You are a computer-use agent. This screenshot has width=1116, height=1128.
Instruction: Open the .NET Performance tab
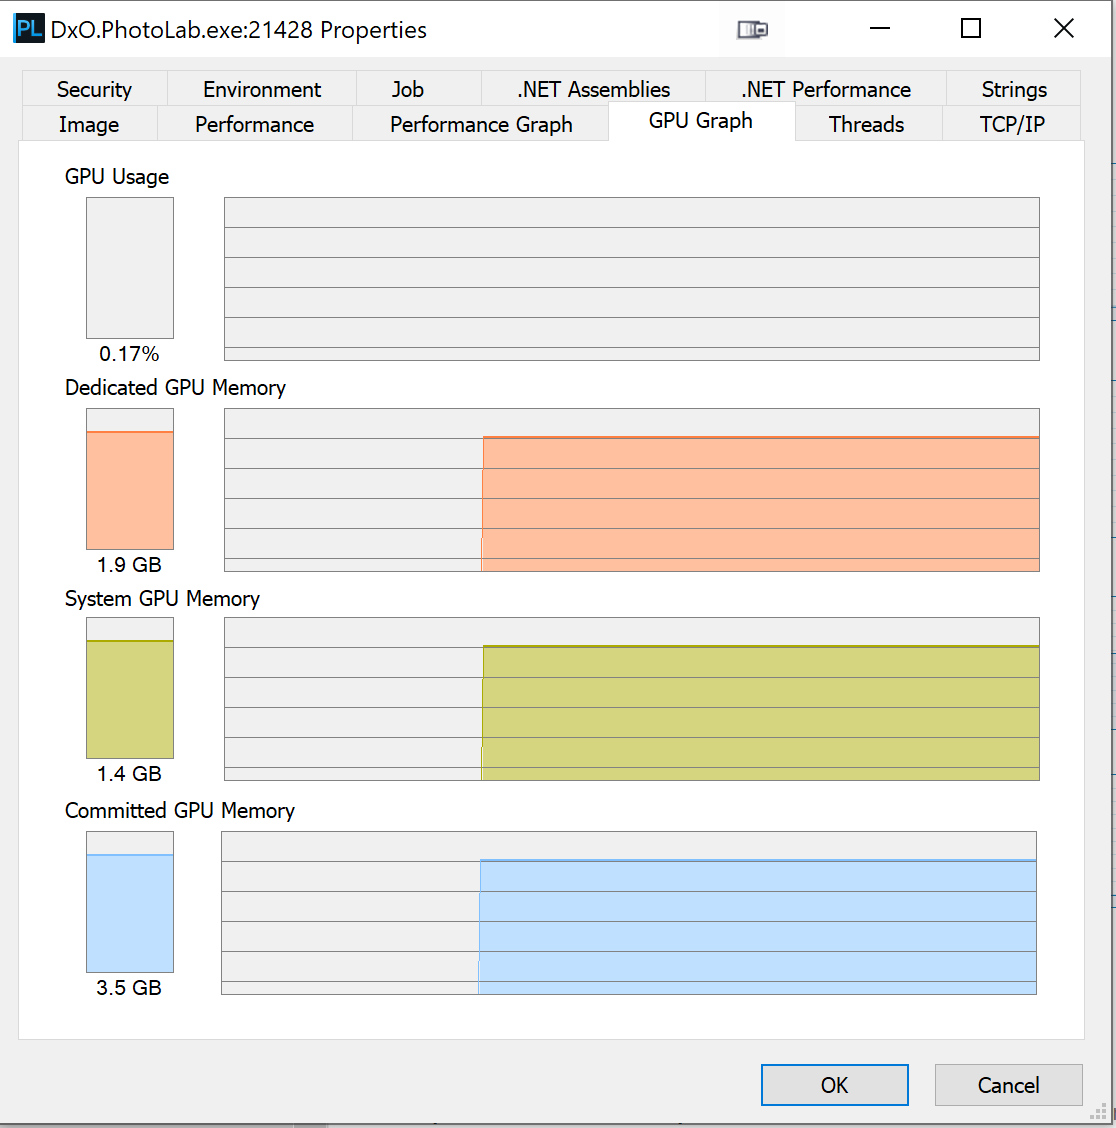pos(826,89)
